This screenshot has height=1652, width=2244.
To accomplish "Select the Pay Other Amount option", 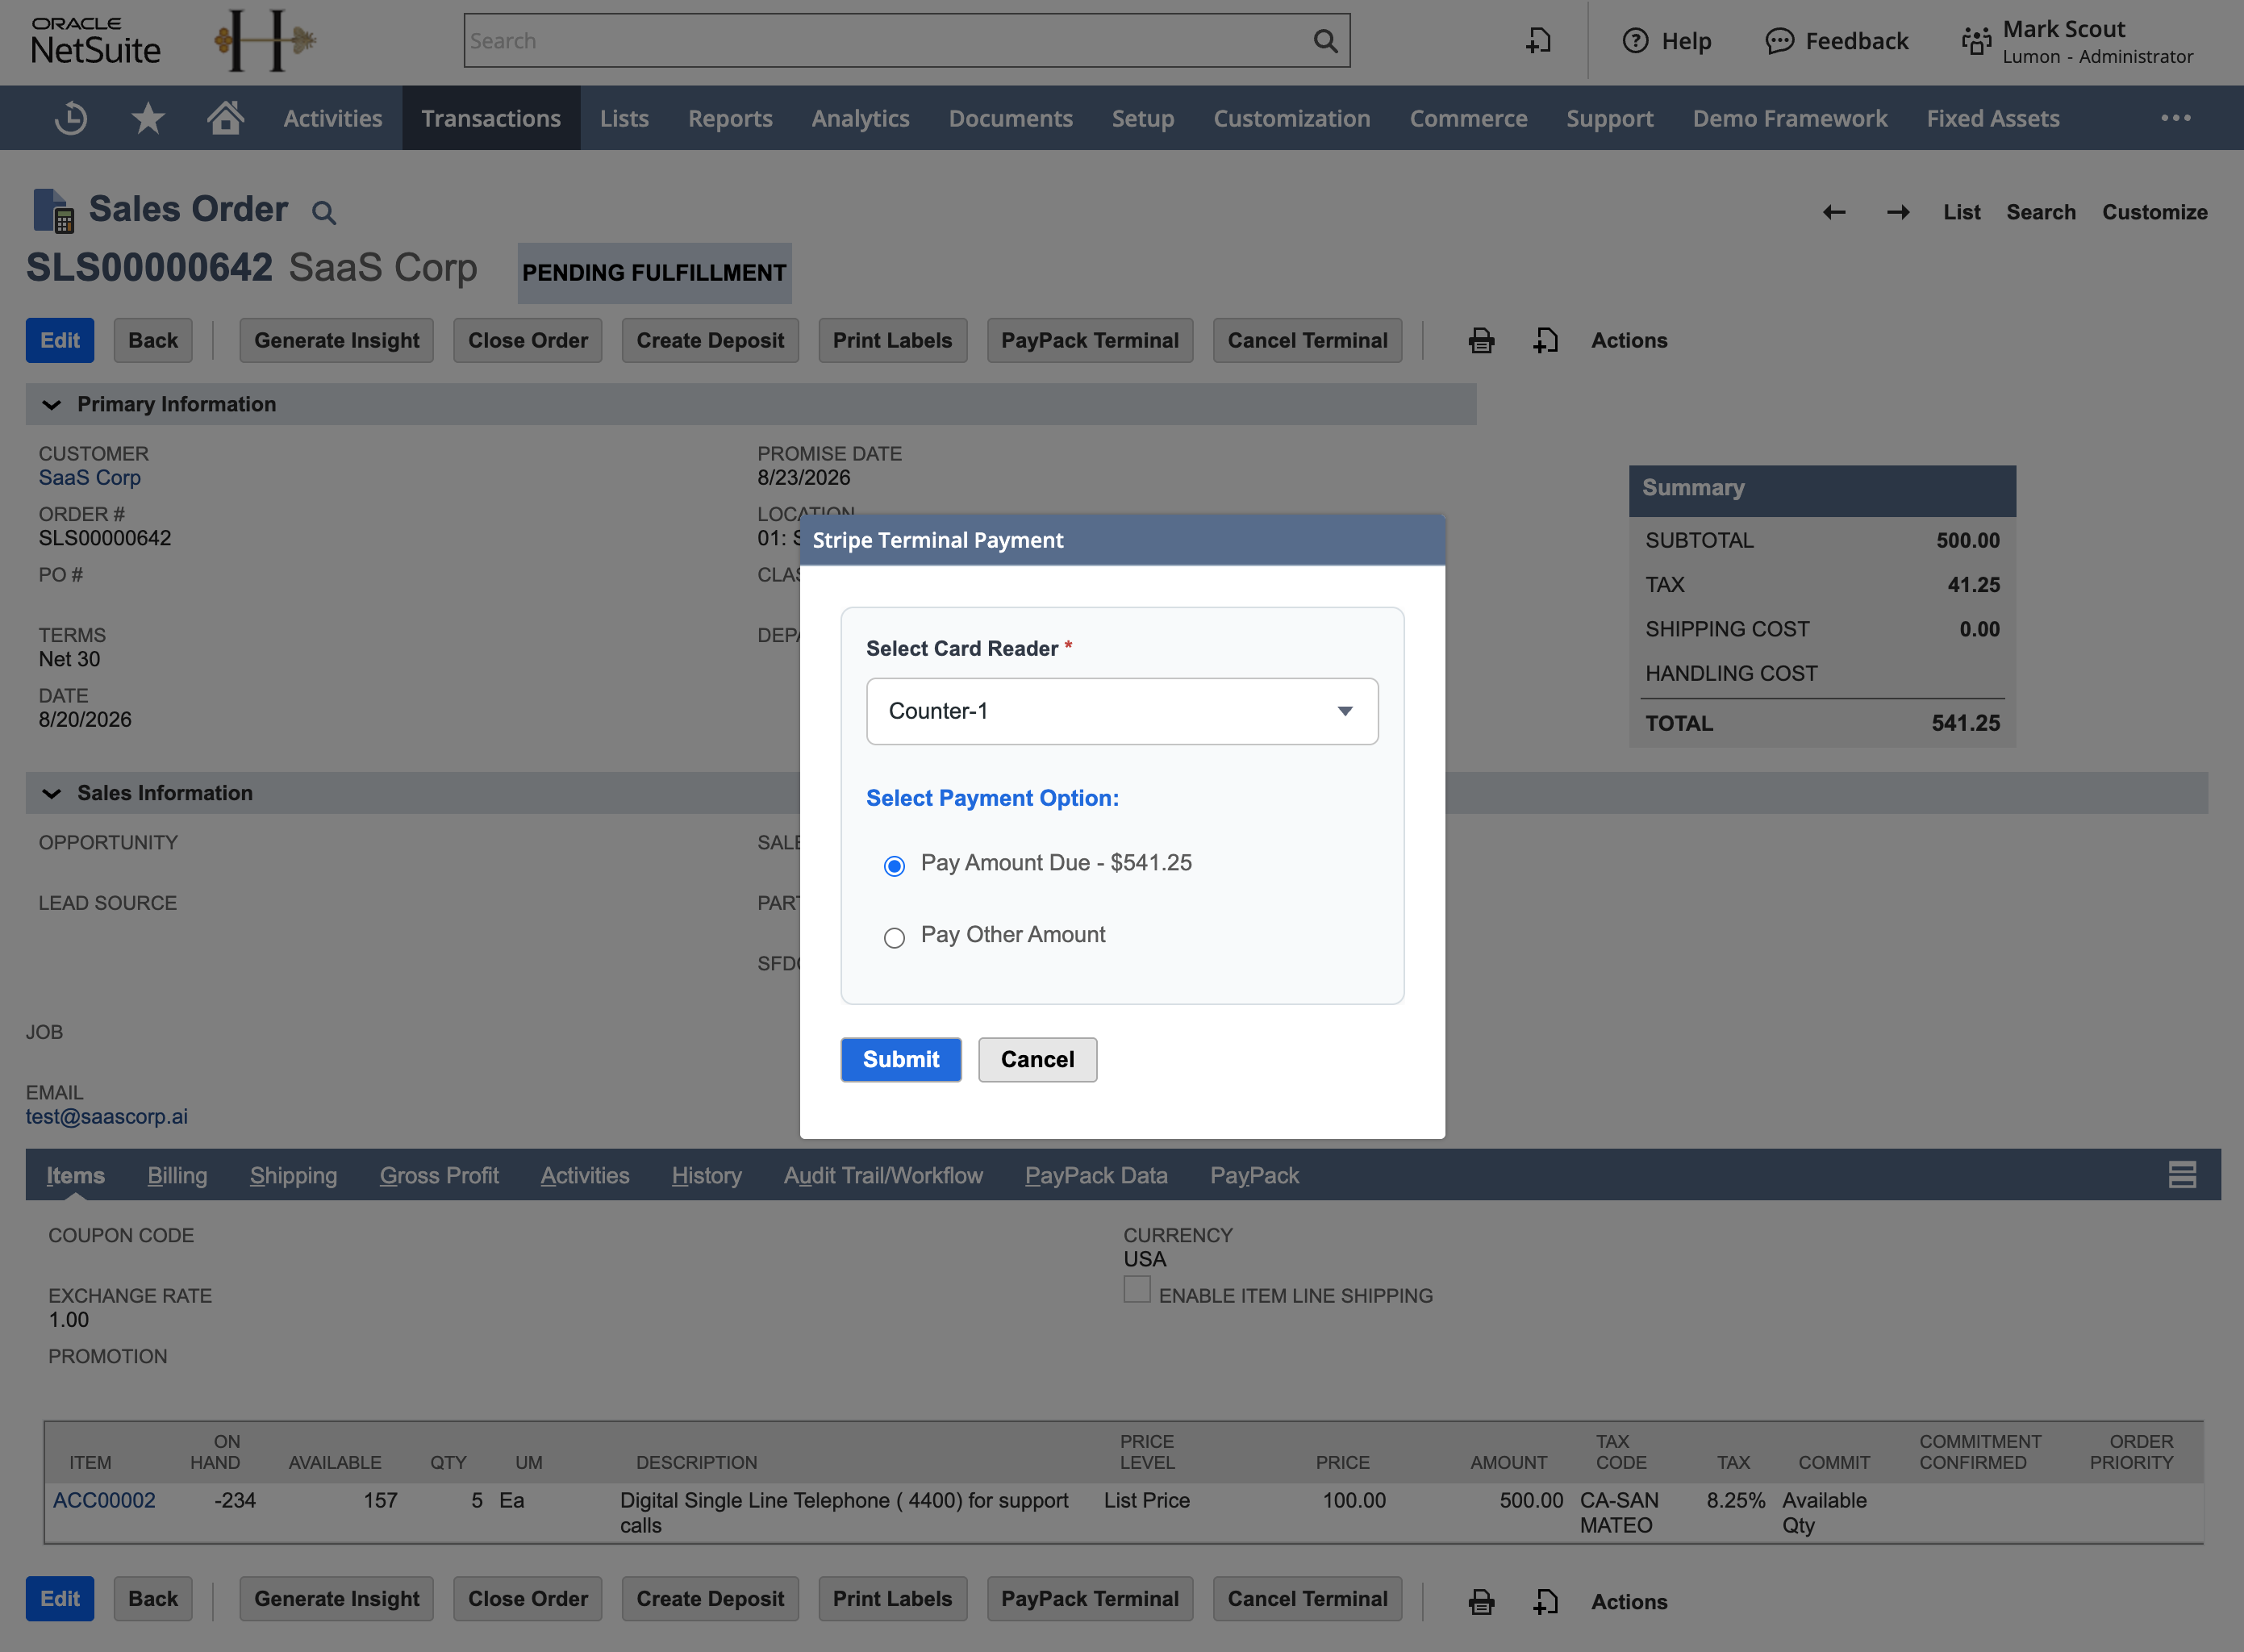I will click(x=894, y=938).
